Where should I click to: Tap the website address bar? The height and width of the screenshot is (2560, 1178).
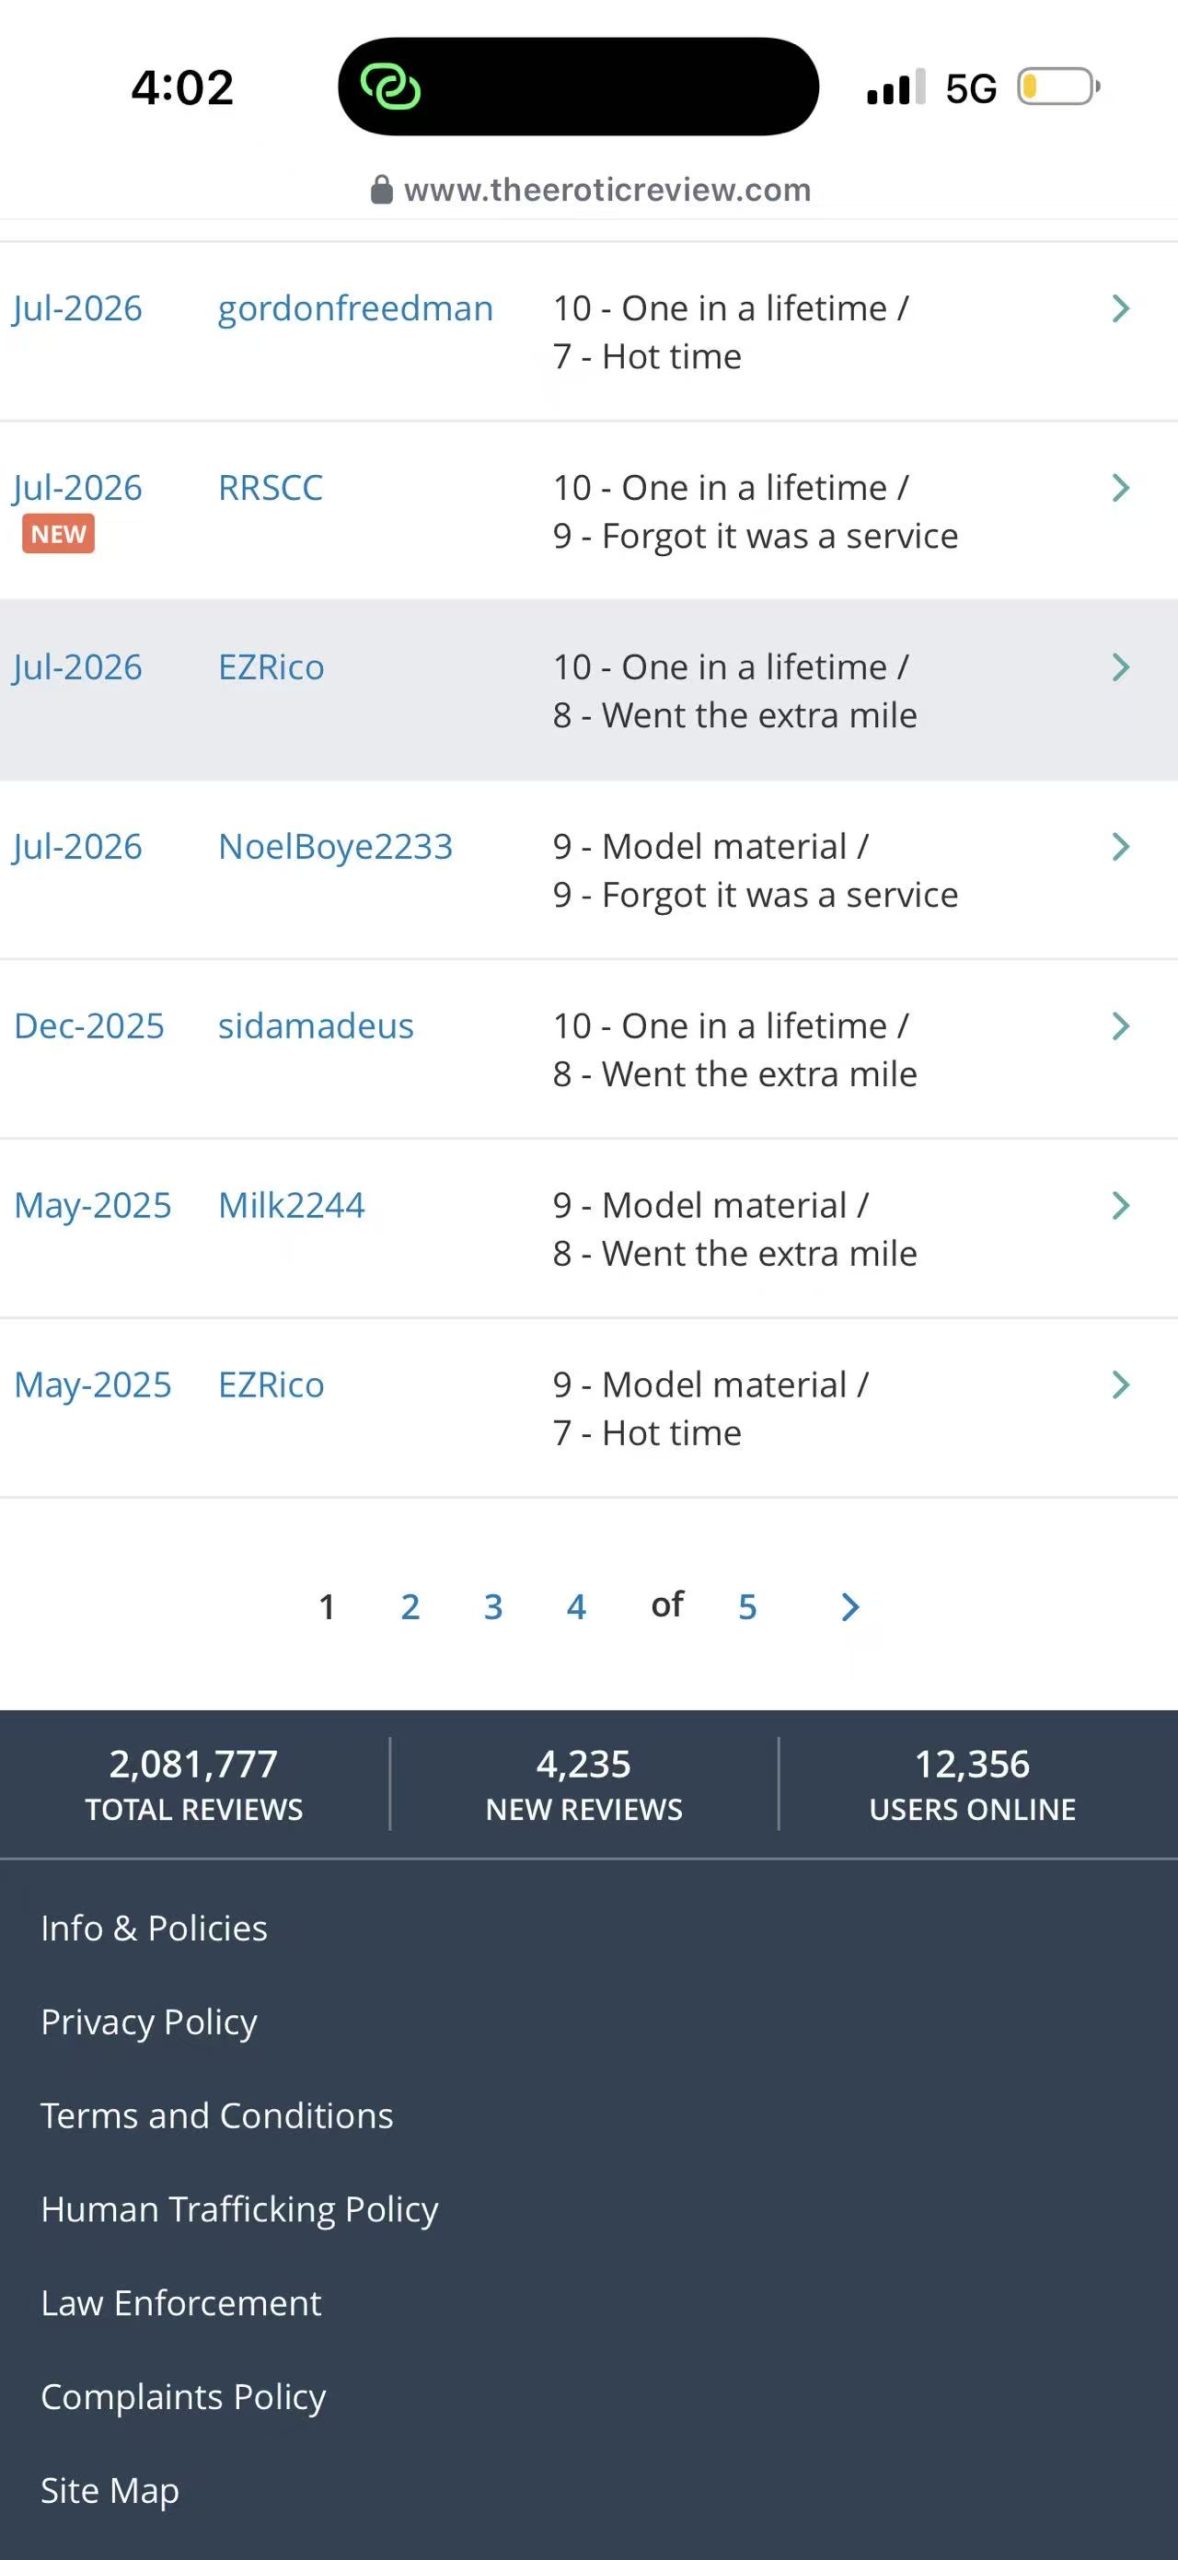pos(590,189)
